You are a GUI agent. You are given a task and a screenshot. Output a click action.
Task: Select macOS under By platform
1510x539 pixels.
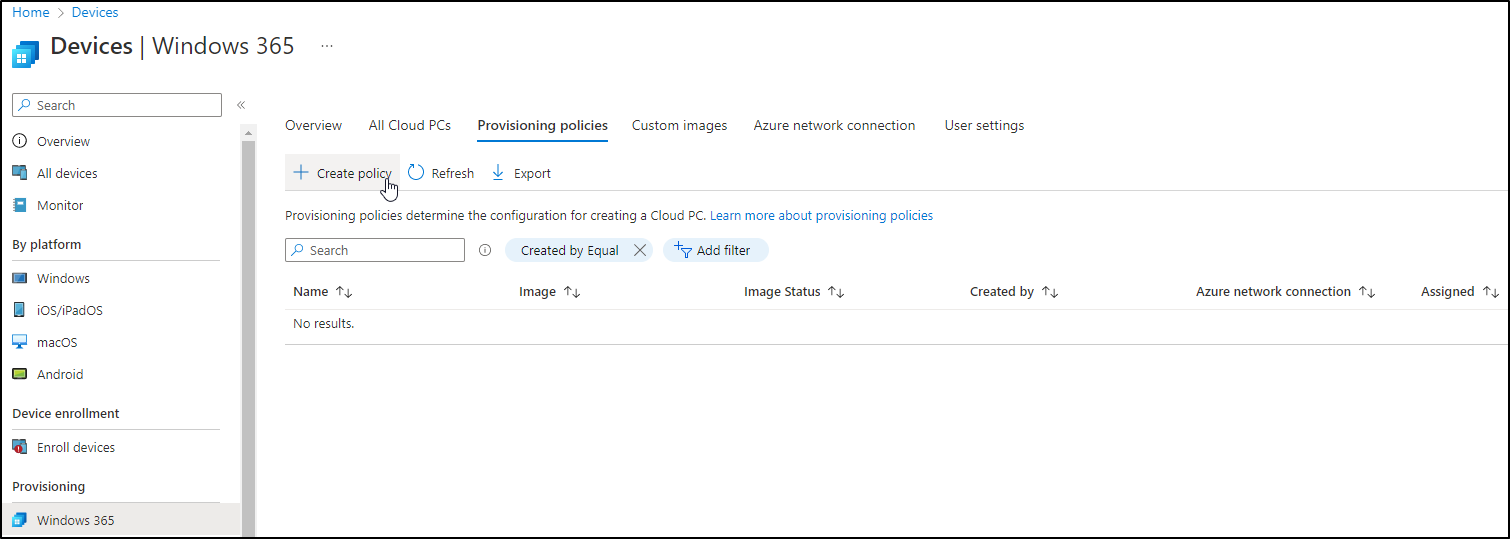click(57, 342)
